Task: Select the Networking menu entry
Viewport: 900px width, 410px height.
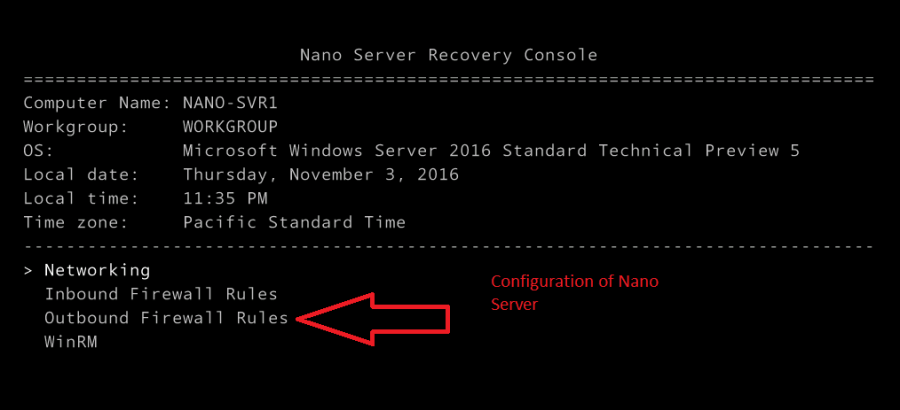Action: (x=97, y=270)
